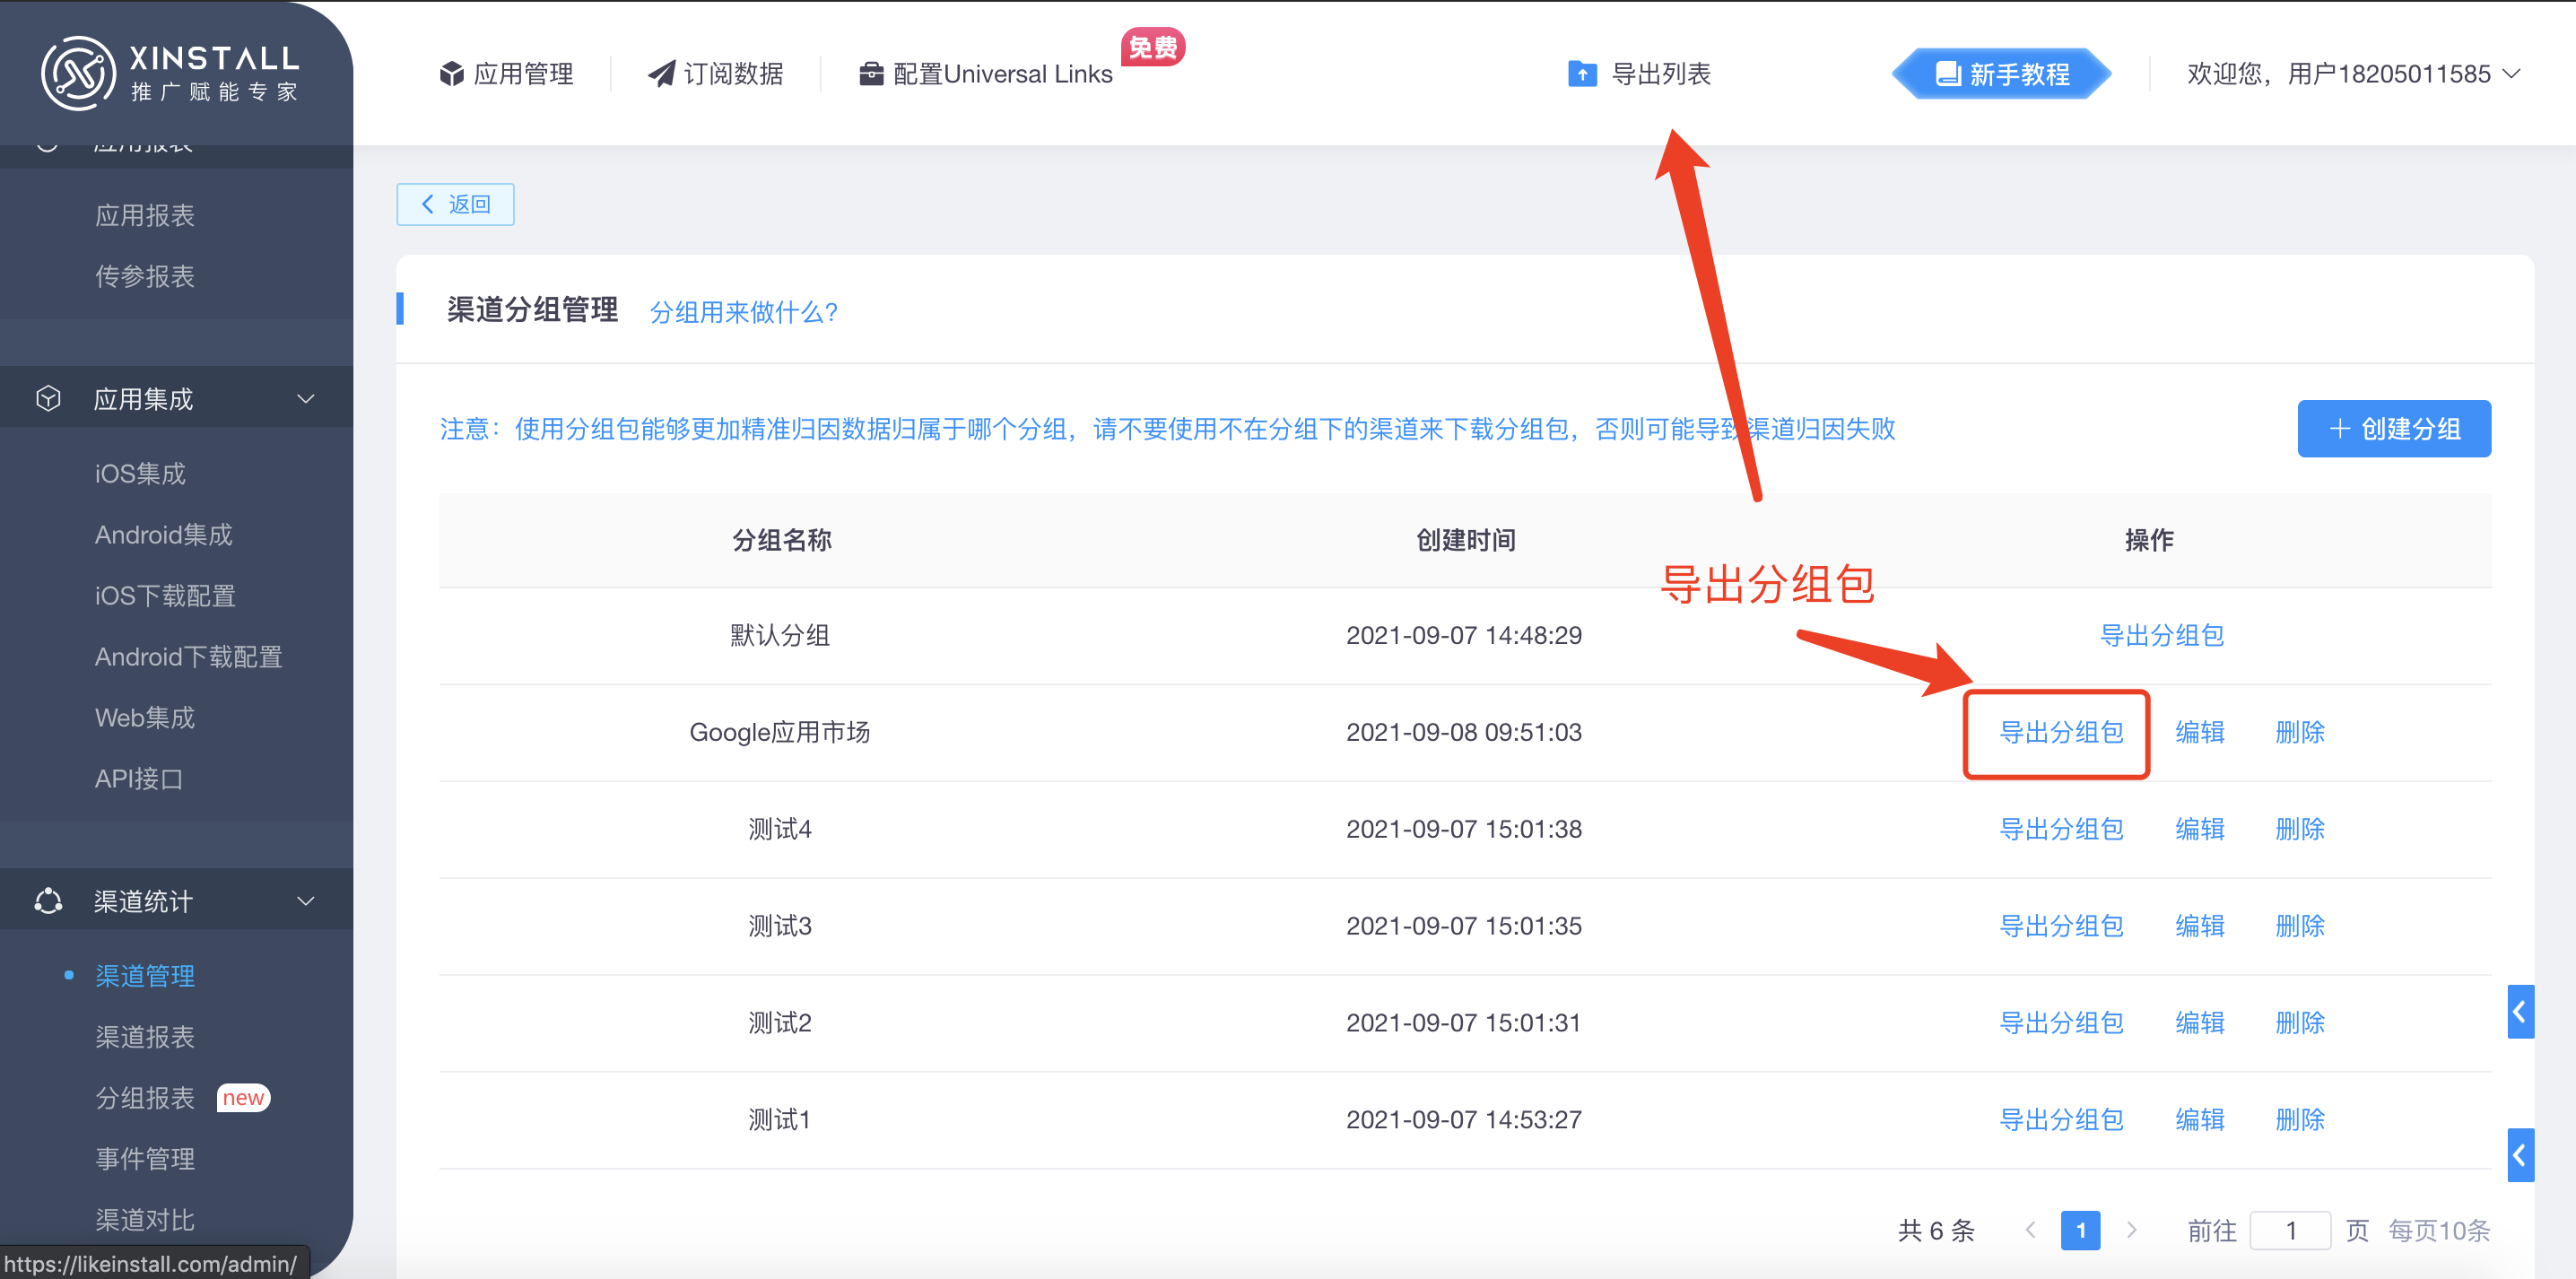
Task: Select 事件管理 in sidebar
Action: pos(145,1158)
